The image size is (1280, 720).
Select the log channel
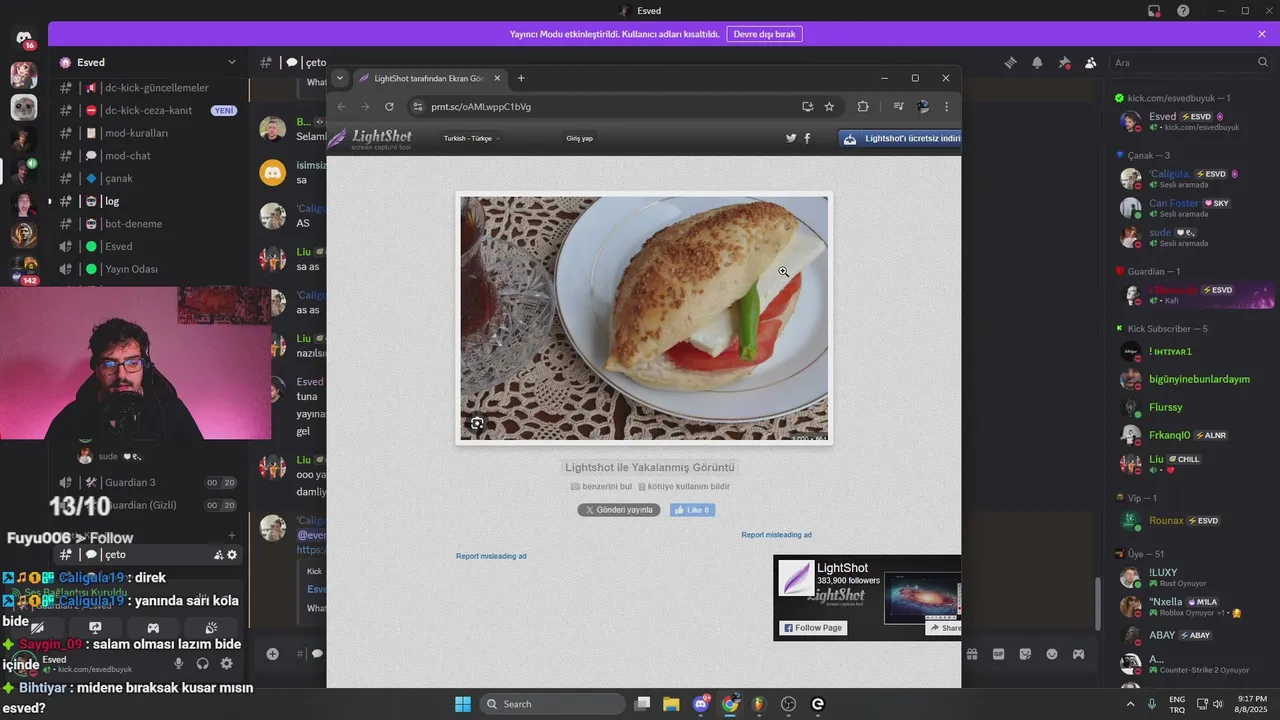[147, 201]
